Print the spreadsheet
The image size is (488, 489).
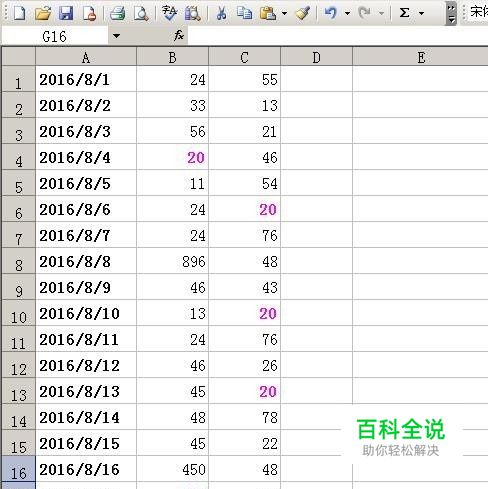[118, 13]
